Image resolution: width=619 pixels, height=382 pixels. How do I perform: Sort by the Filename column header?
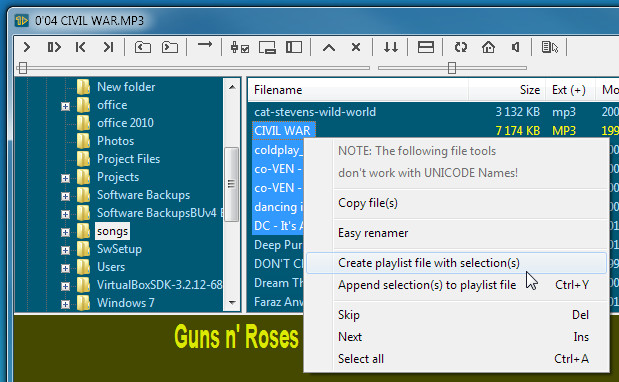[358, 90]
